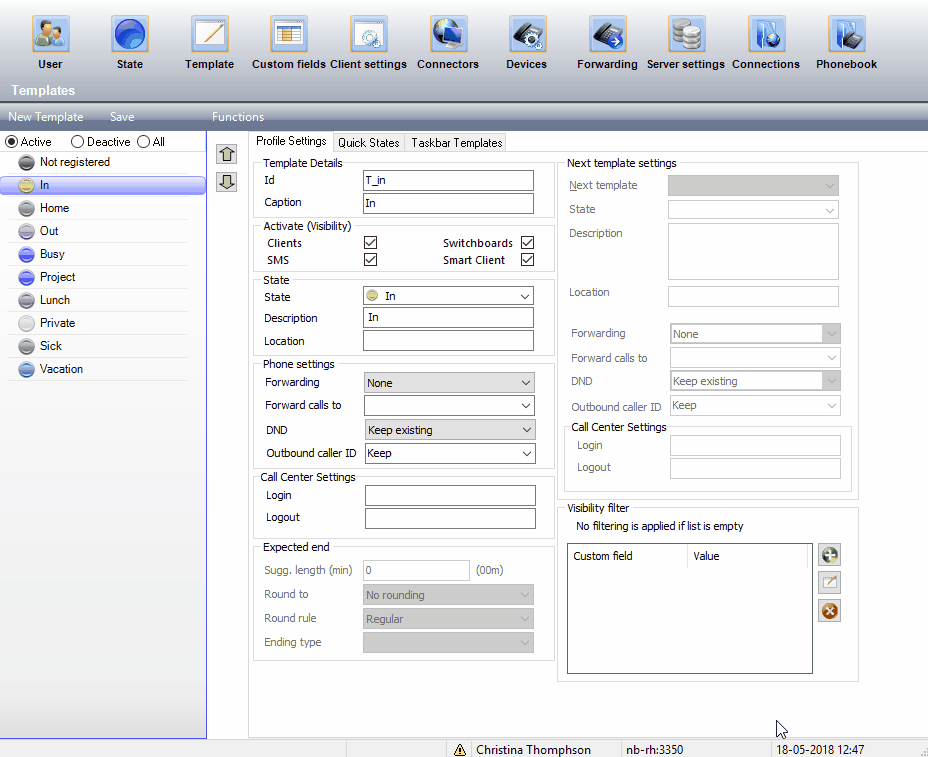Open the Server settings icon
The height and width of the screenshot is (757, 928).
click(x=686, y=34)
